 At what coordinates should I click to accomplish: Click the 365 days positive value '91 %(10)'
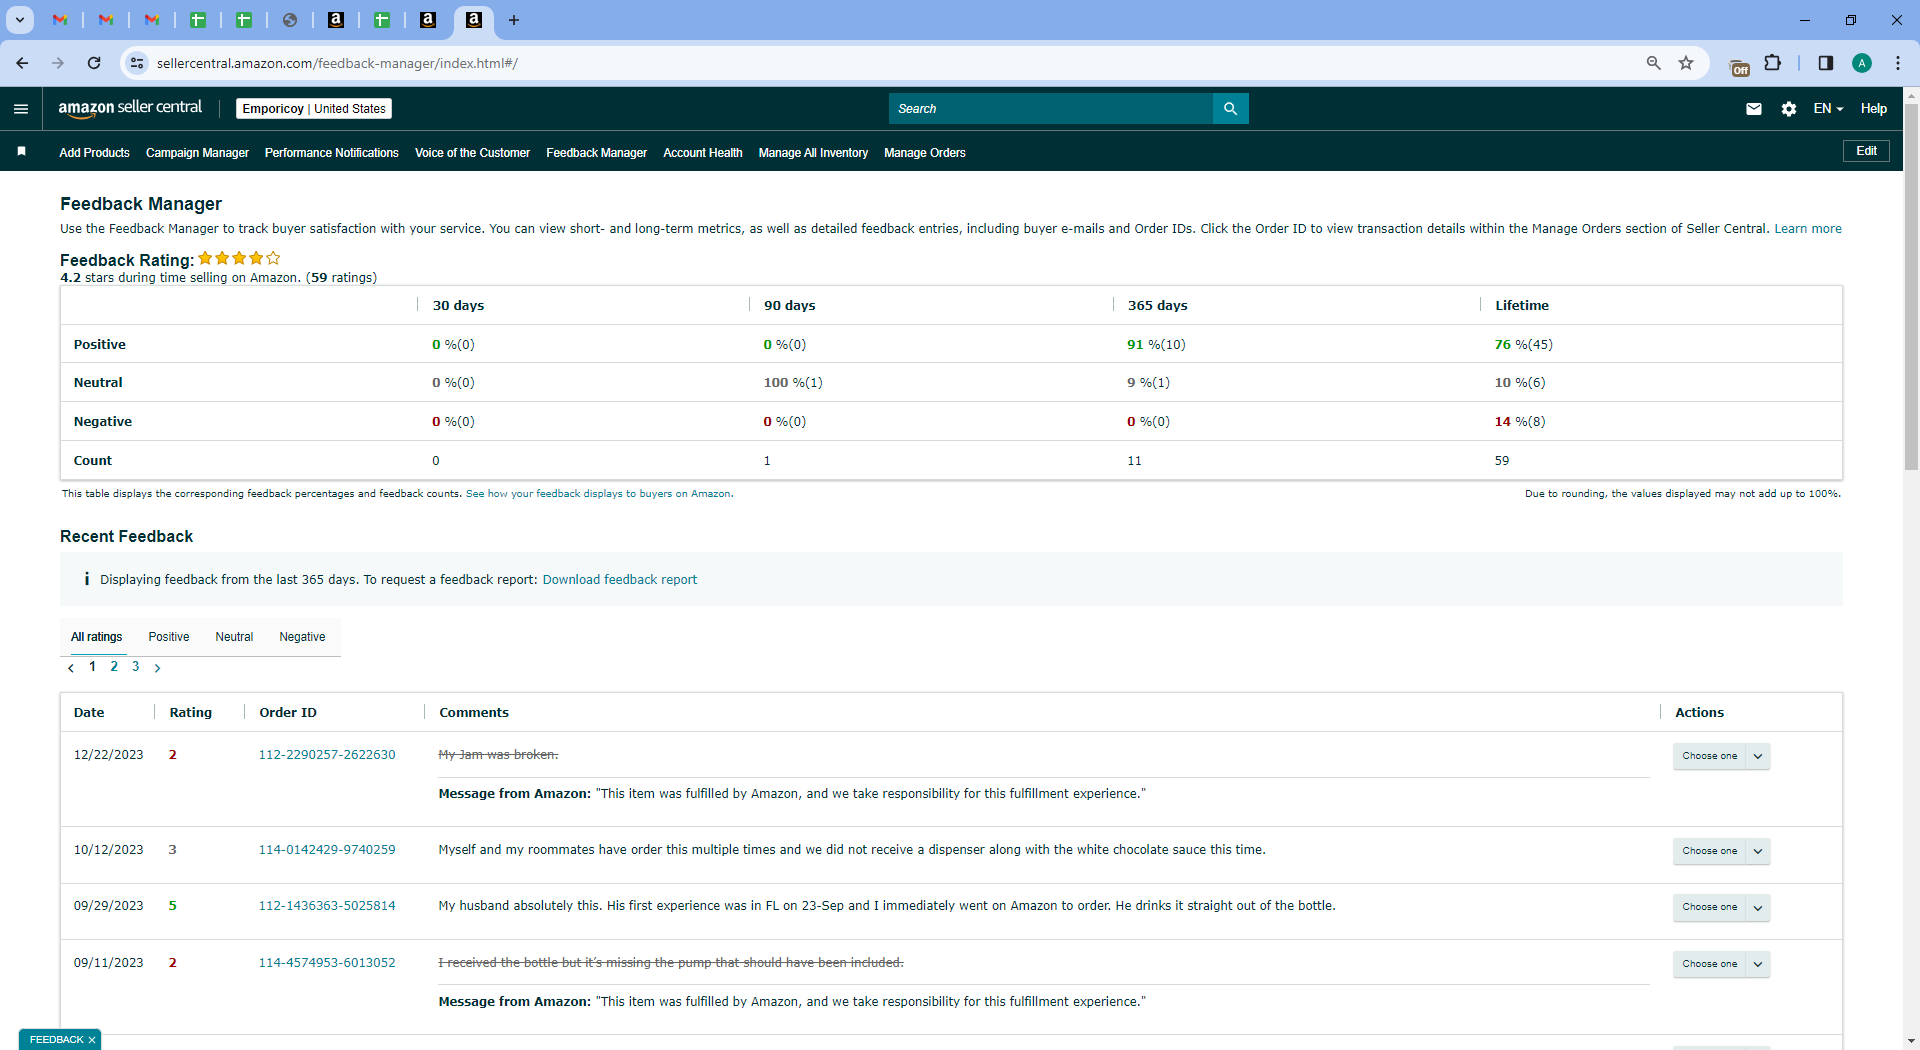coord(1156,345)
